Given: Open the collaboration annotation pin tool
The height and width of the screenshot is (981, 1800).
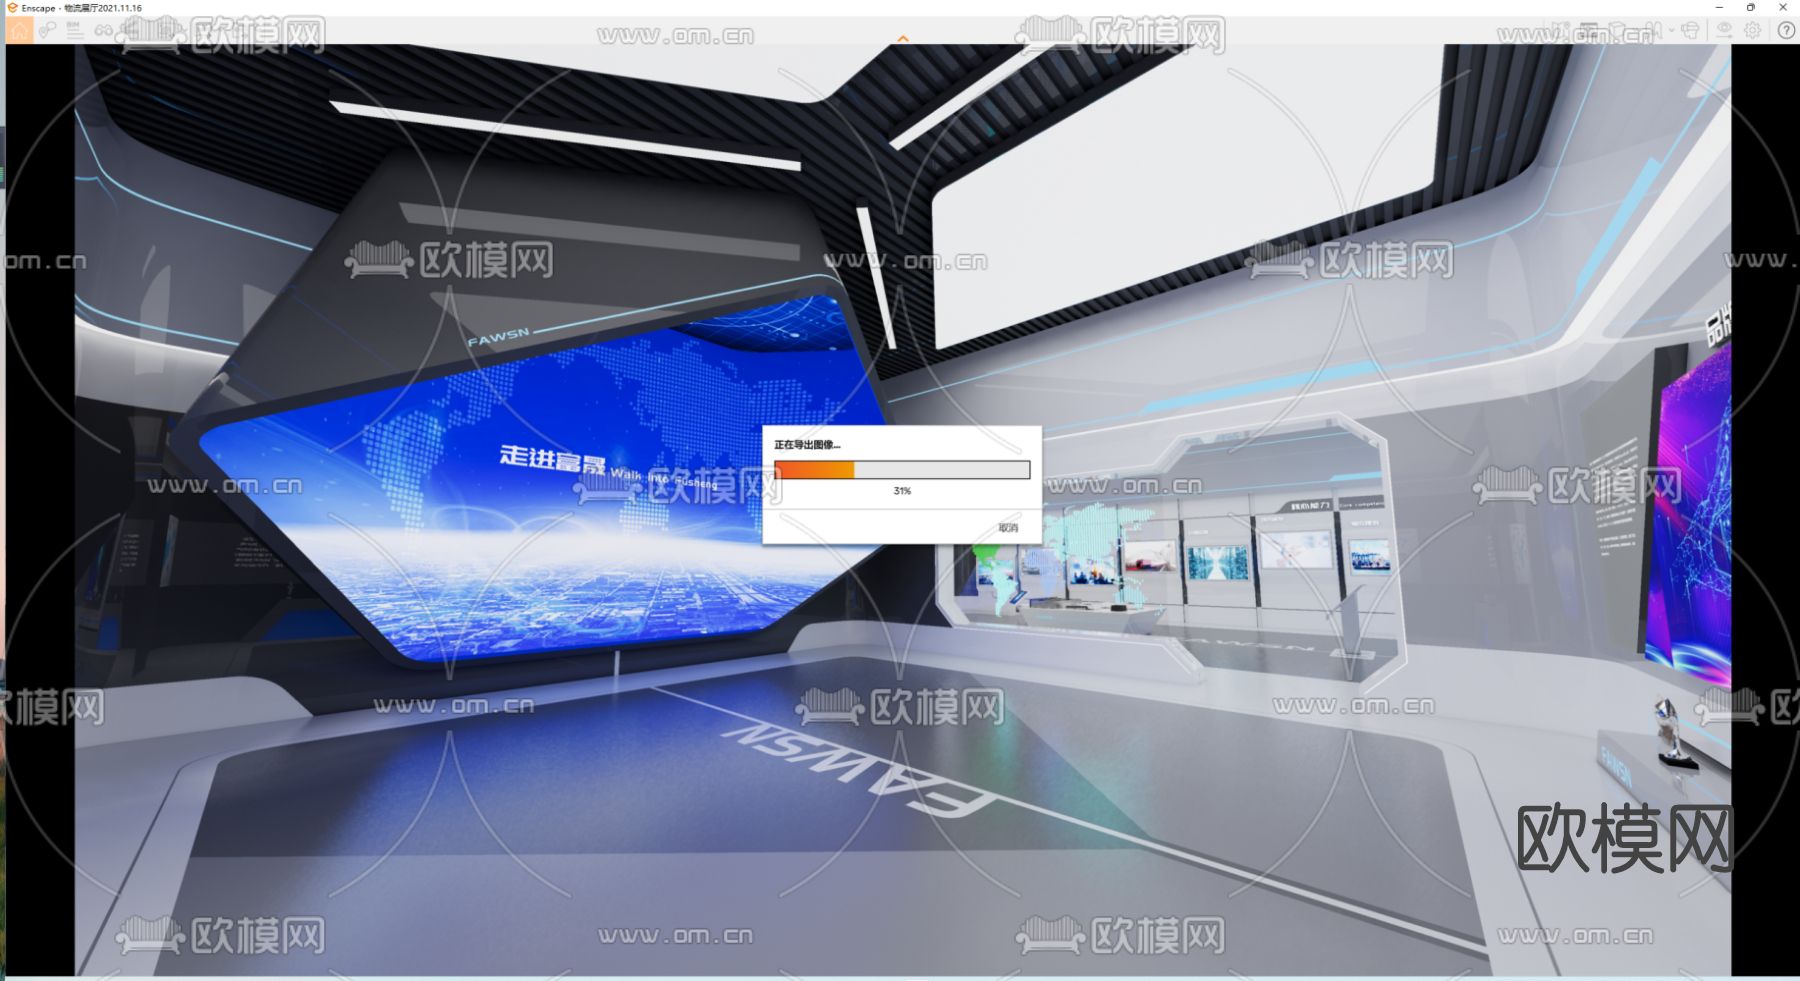Looking at the screenshot, I should [x=47, y=30].
